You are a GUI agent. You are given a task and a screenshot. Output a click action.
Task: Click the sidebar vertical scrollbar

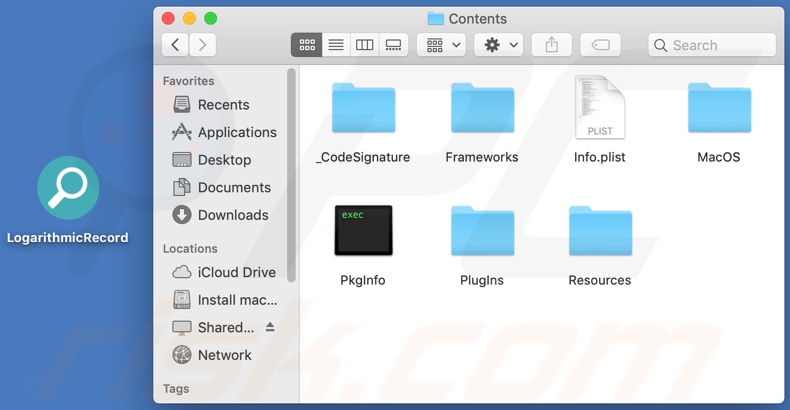(x=291, y=175)
